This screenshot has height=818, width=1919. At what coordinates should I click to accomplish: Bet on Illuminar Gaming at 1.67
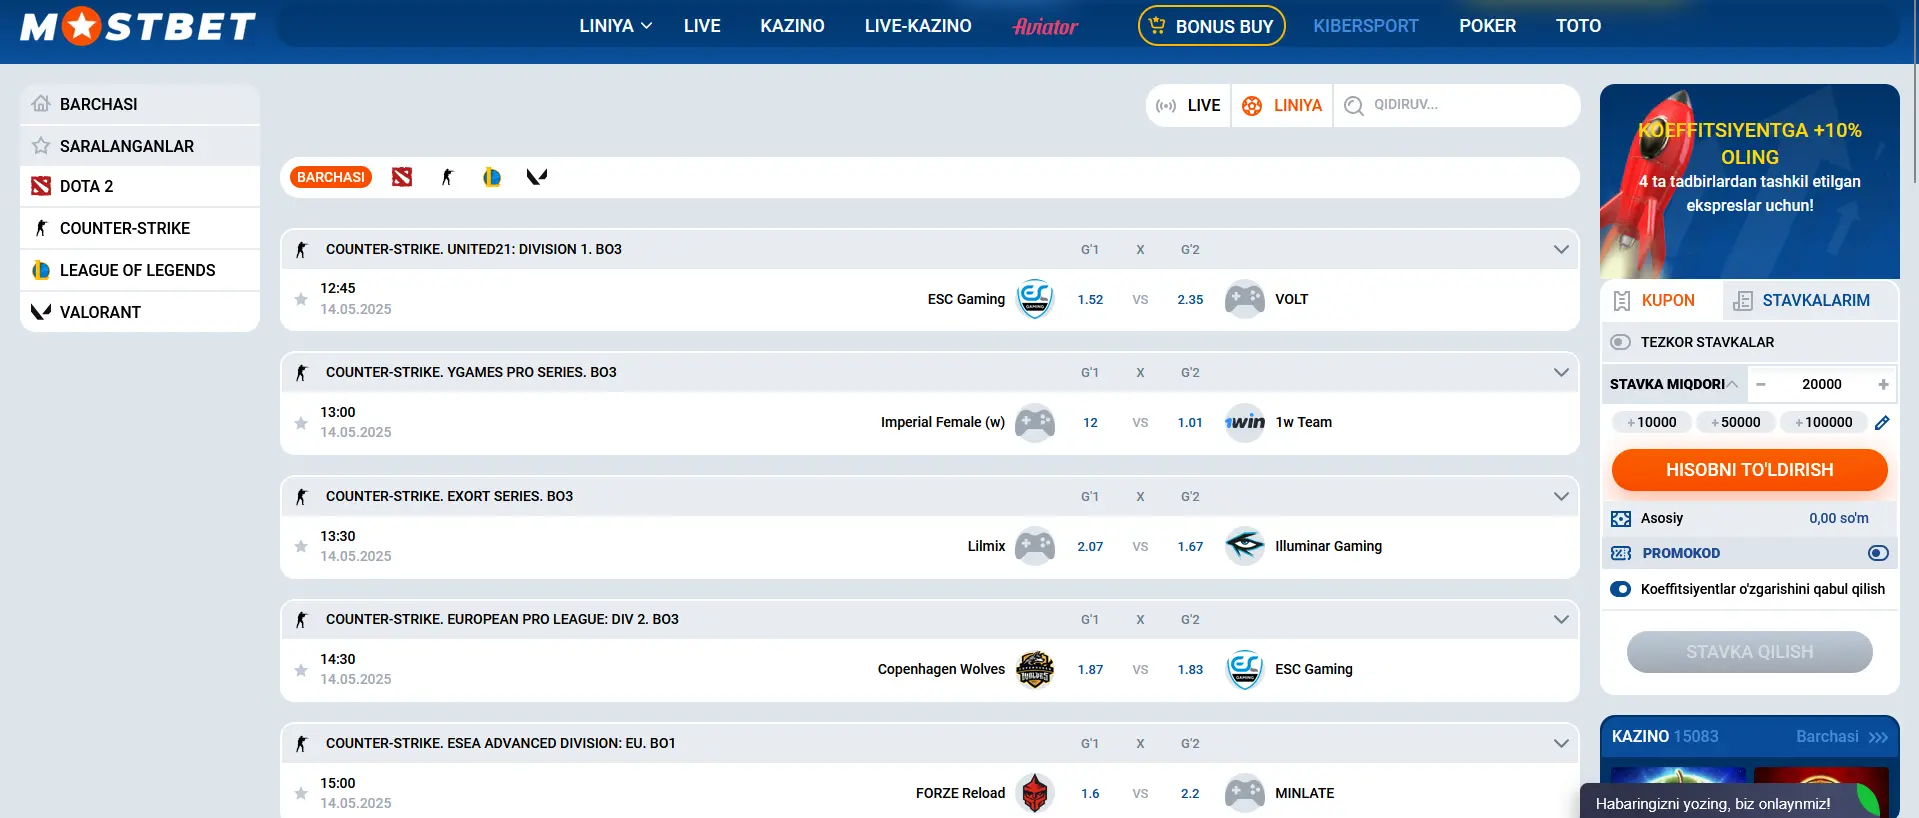[x=1190, y=546]
